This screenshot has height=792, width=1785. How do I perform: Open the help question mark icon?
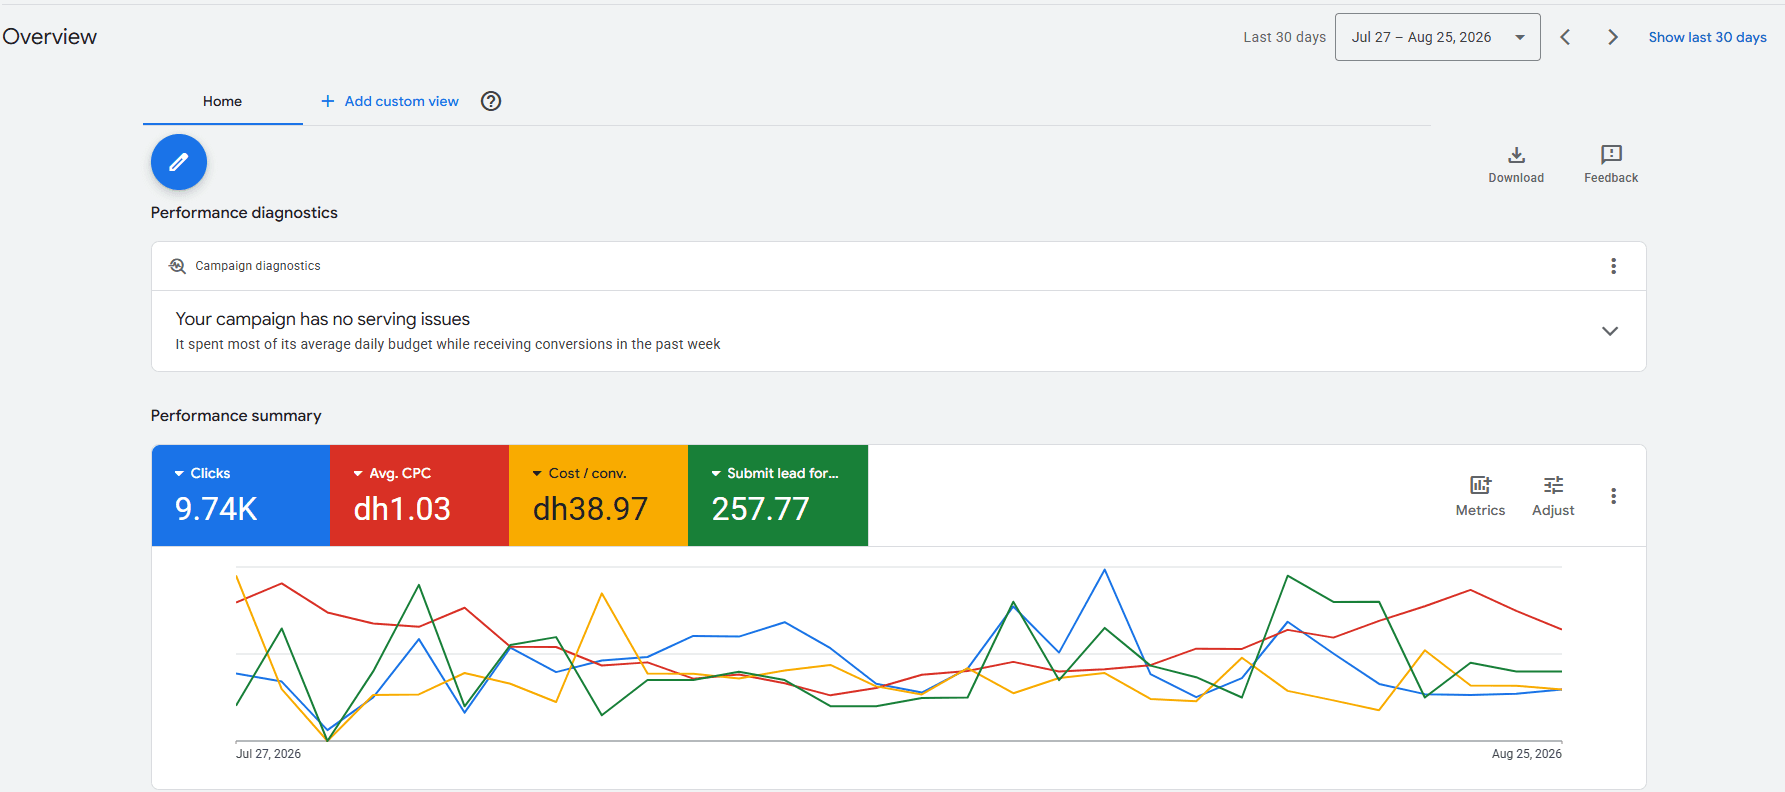pyautogui.click(x=491, y=101)
